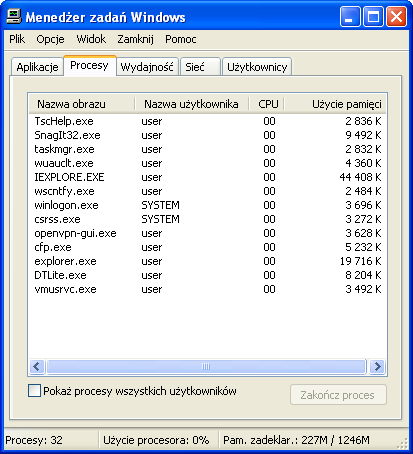Click the 5 232 K memory value
413x454 pixels.
(363, 247)
